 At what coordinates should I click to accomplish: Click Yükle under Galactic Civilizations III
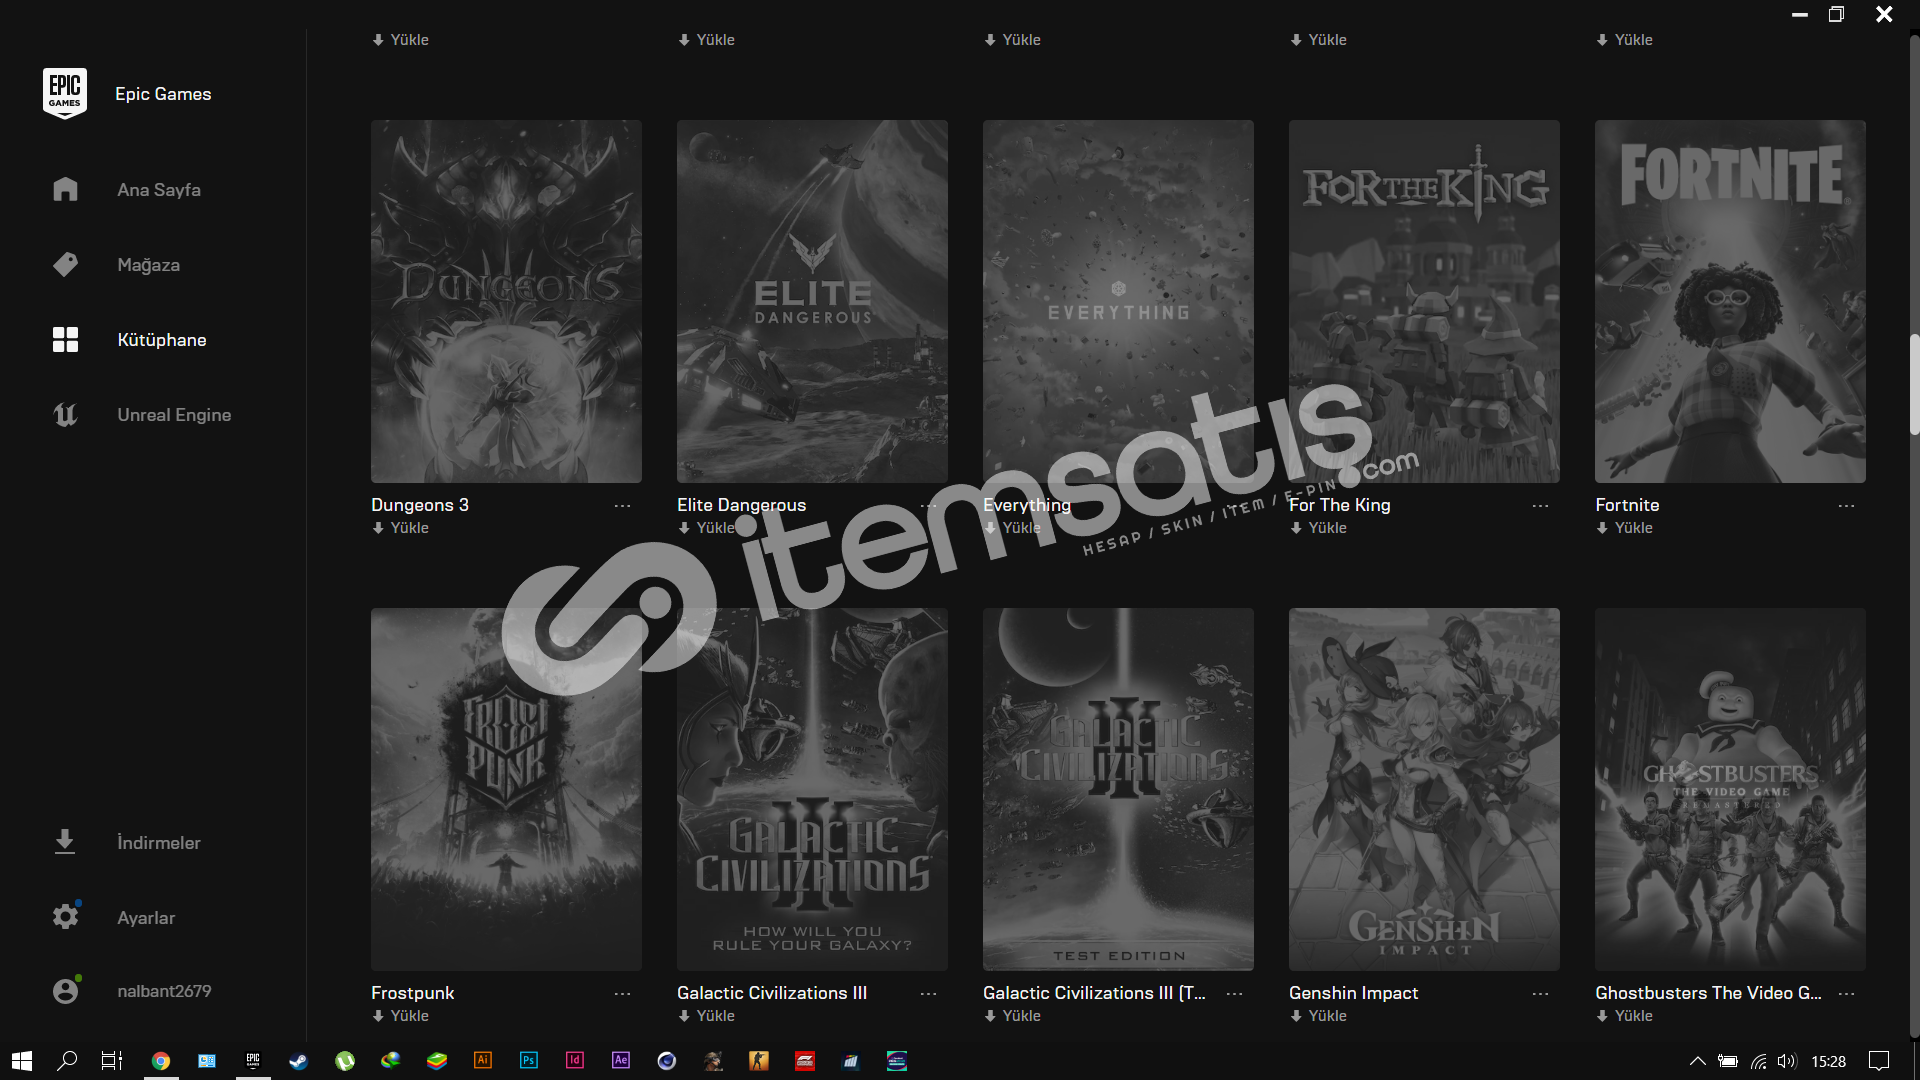click(707, 1016)
